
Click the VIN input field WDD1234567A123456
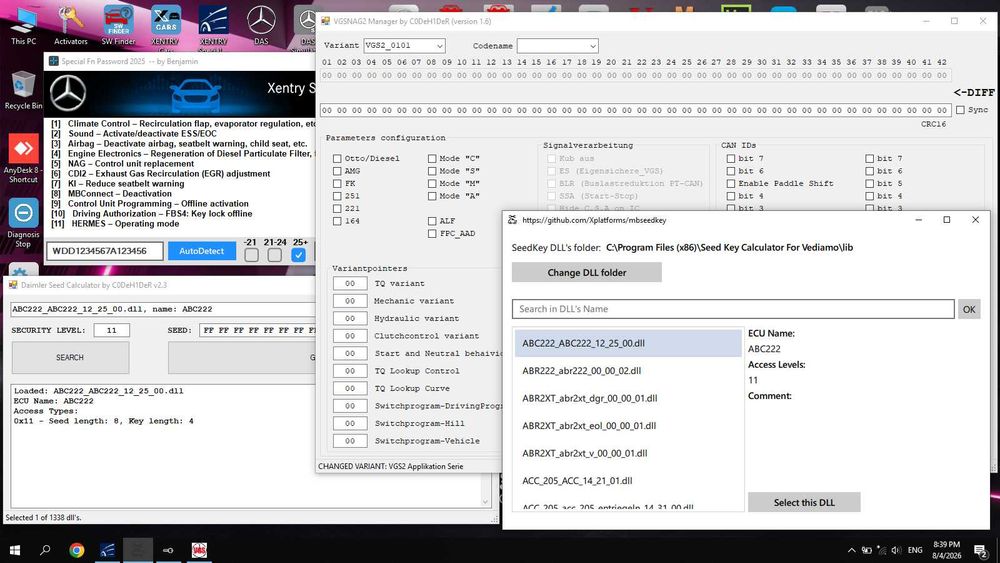click(x=105, y=251)
